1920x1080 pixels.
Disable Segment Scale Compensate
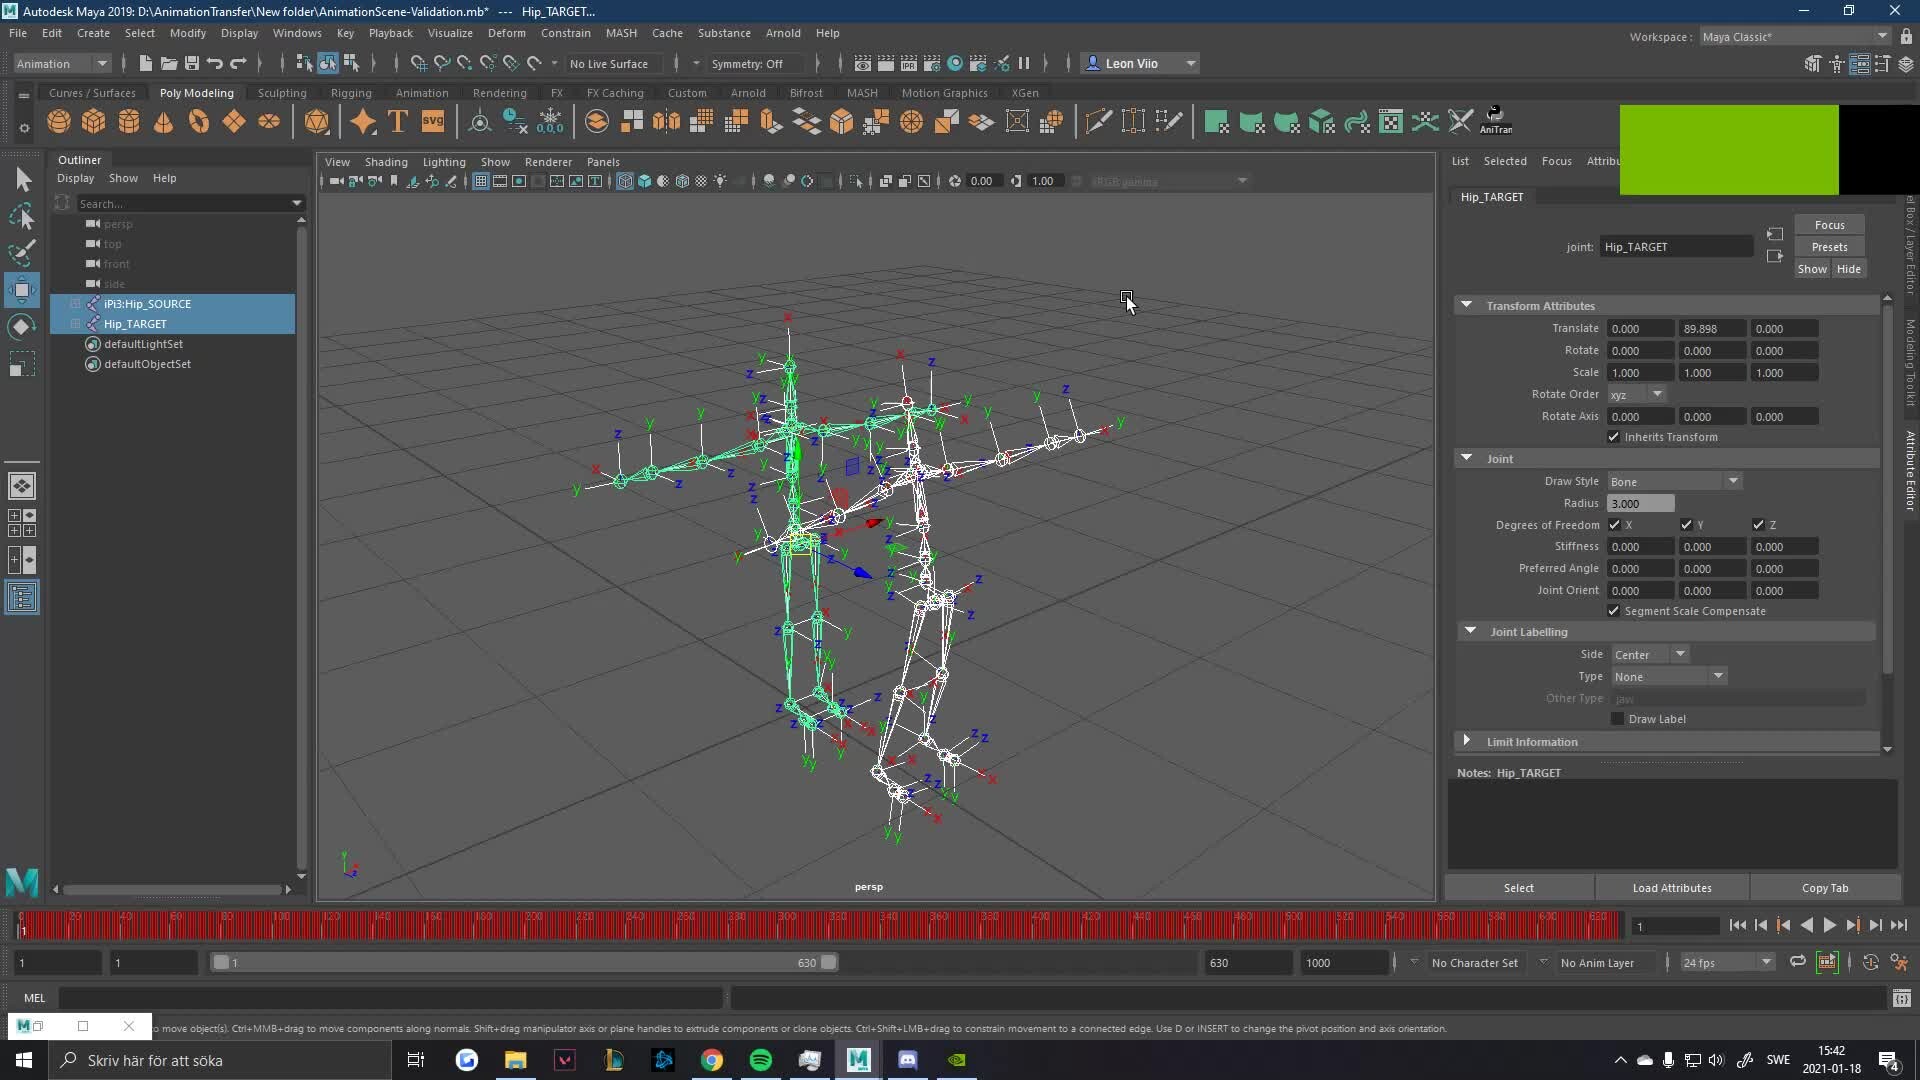[1613, 611]
